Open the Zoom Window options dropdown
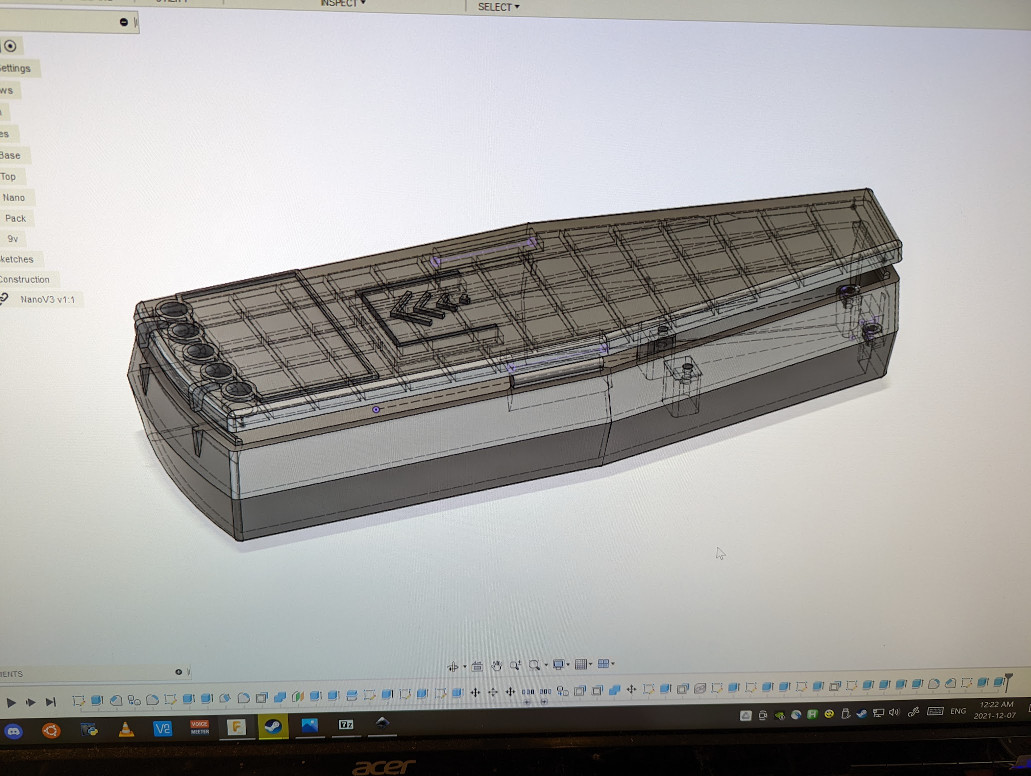This screenshot has height=776, width=1031. 546,665
